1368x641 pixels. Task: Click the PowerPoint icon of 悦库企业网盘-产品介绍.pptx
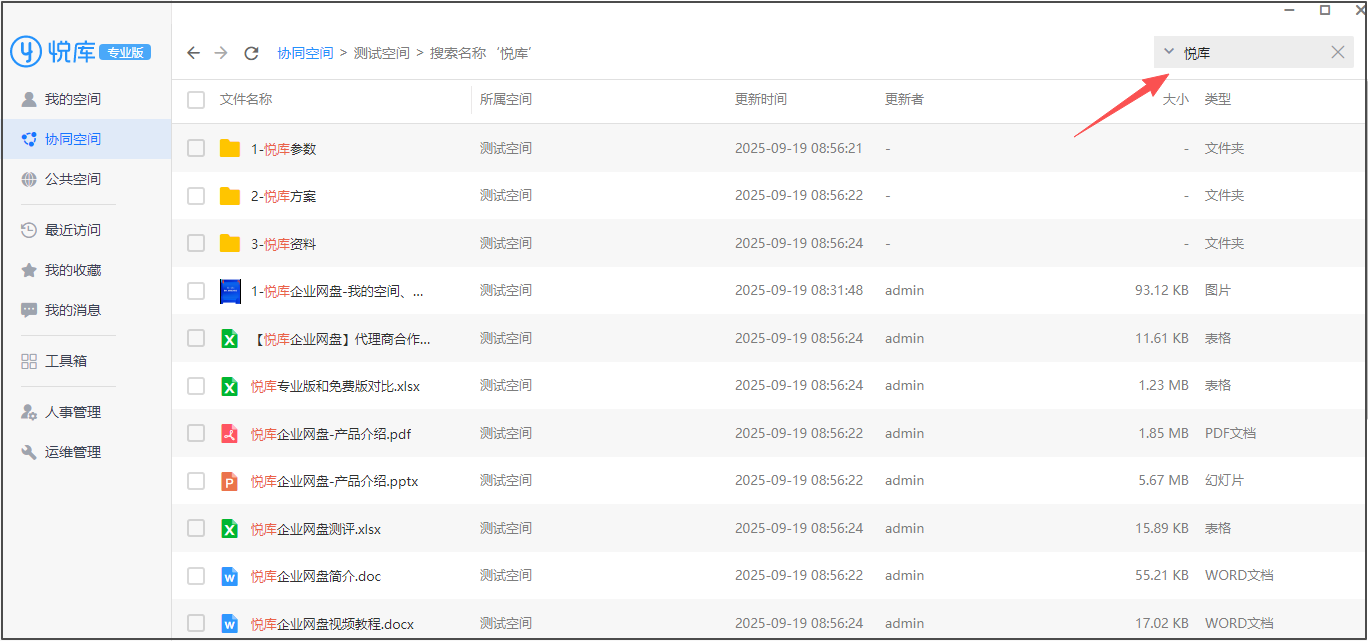[229, 481]
